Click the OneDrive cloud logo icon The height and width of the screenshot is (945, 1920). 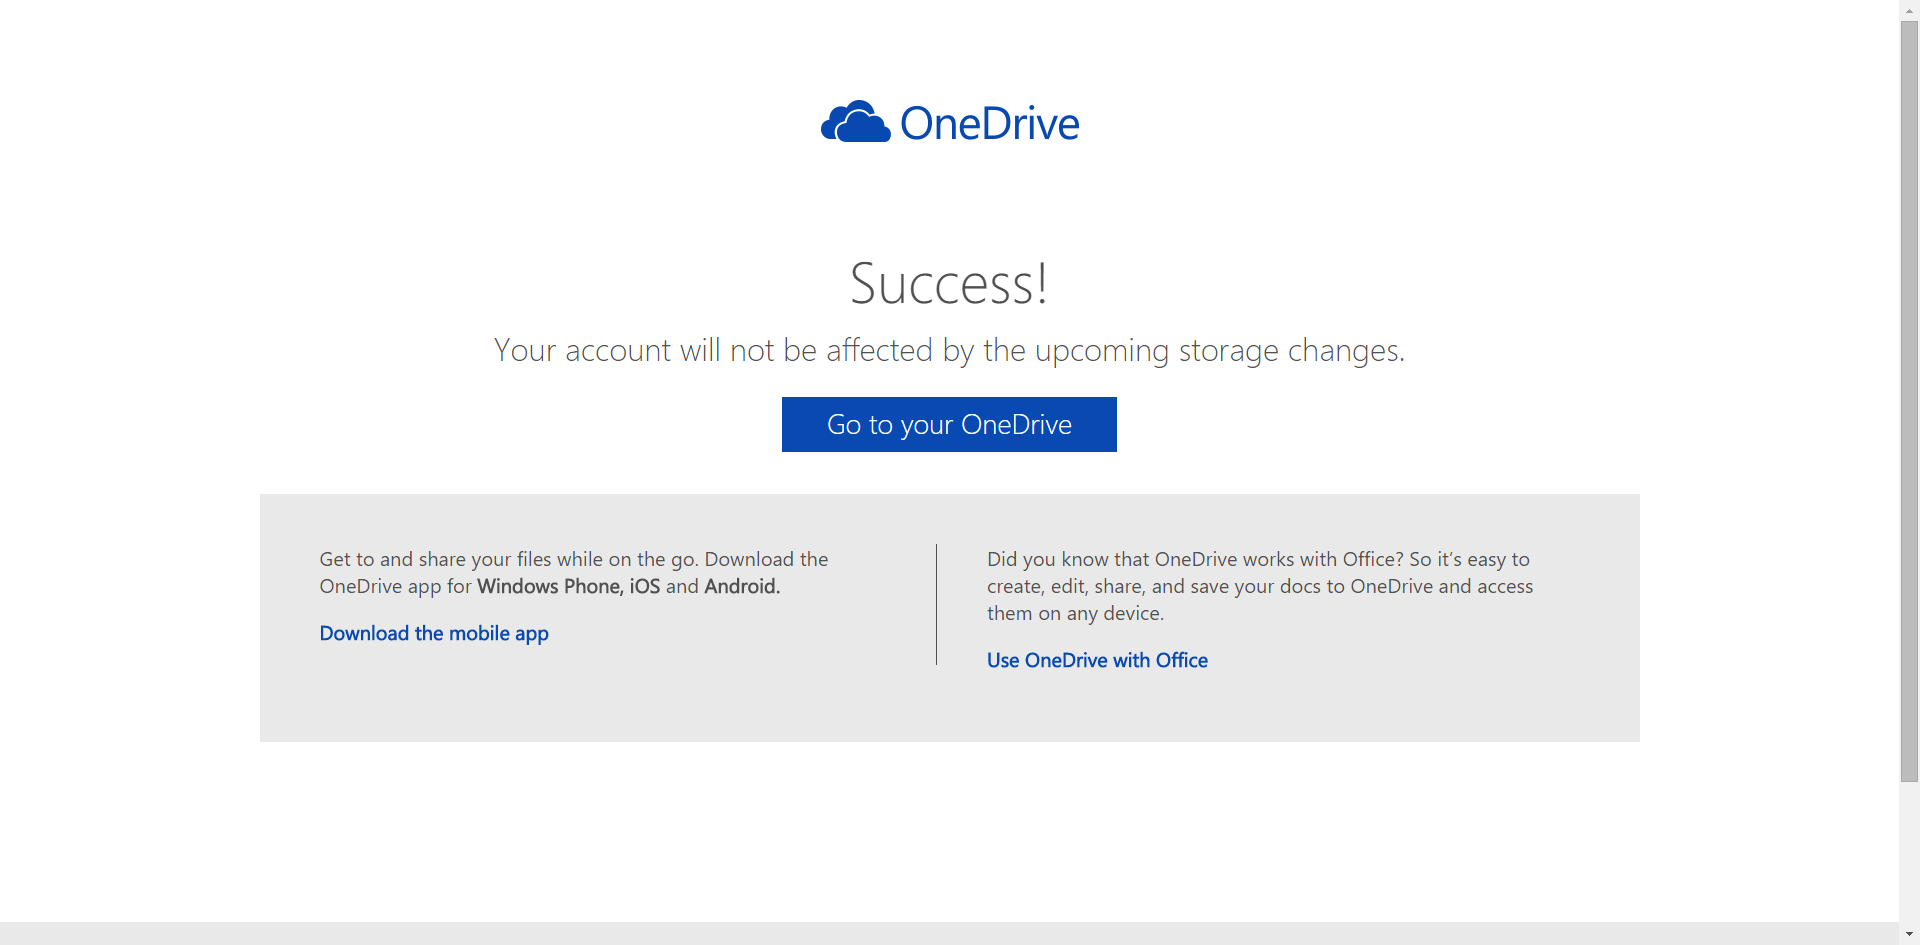855,122
